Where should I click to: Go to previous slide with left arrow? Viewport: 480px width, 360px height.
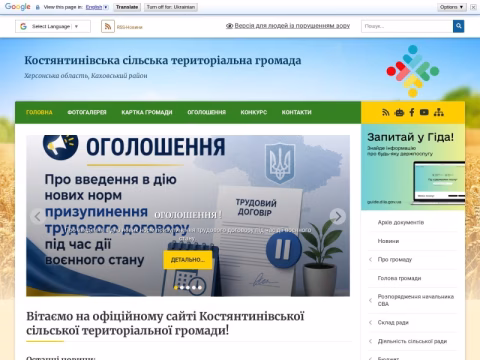(x=37, y=216)
